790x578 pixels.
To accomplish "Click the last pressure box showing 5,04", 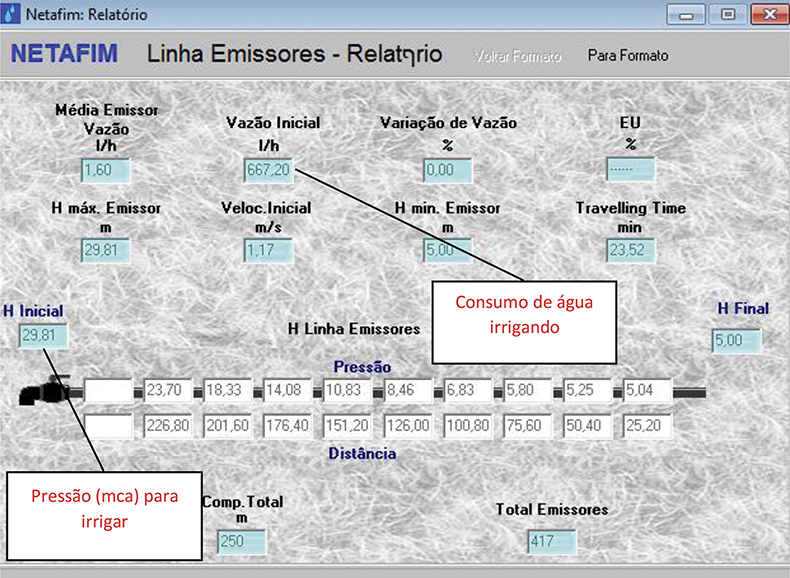I will (x=648, y=391).
